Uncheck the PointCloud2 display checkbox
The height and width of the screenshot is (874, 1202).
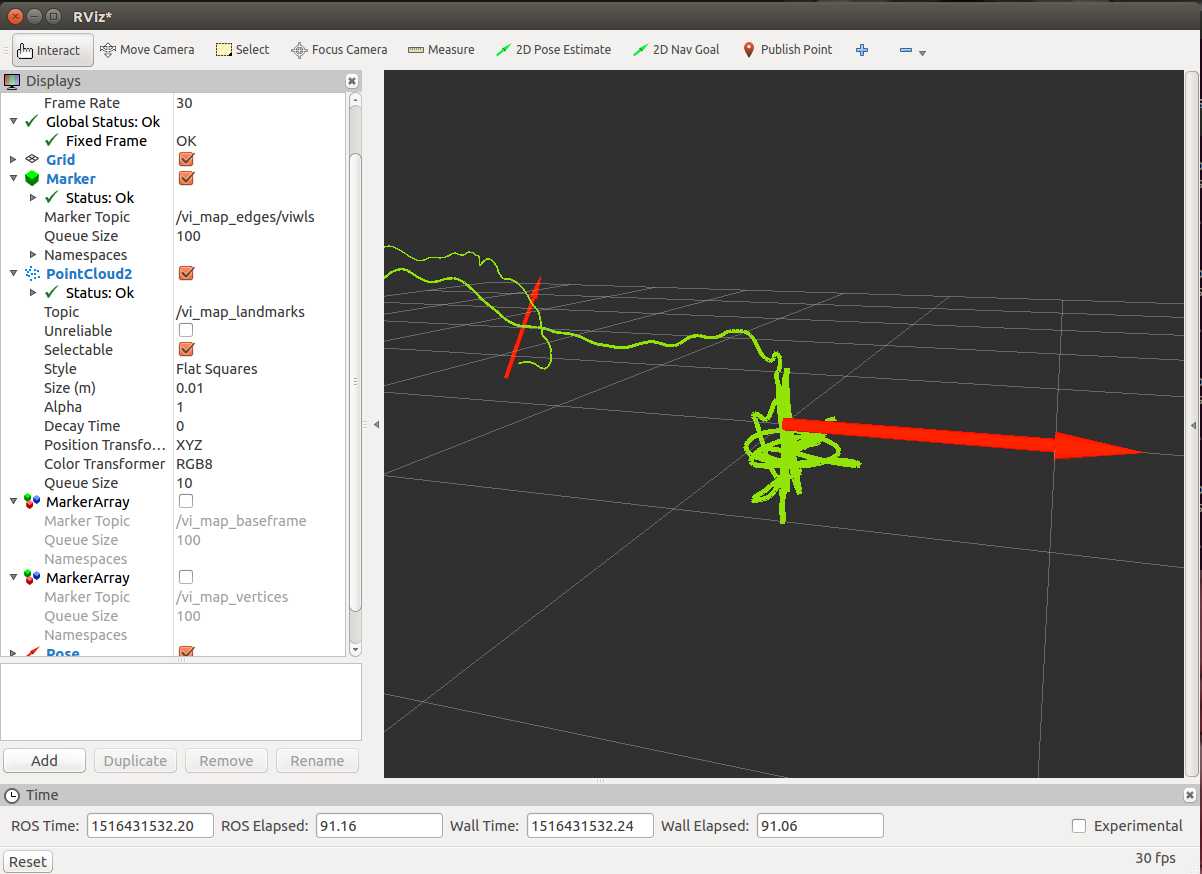[186, 273]
